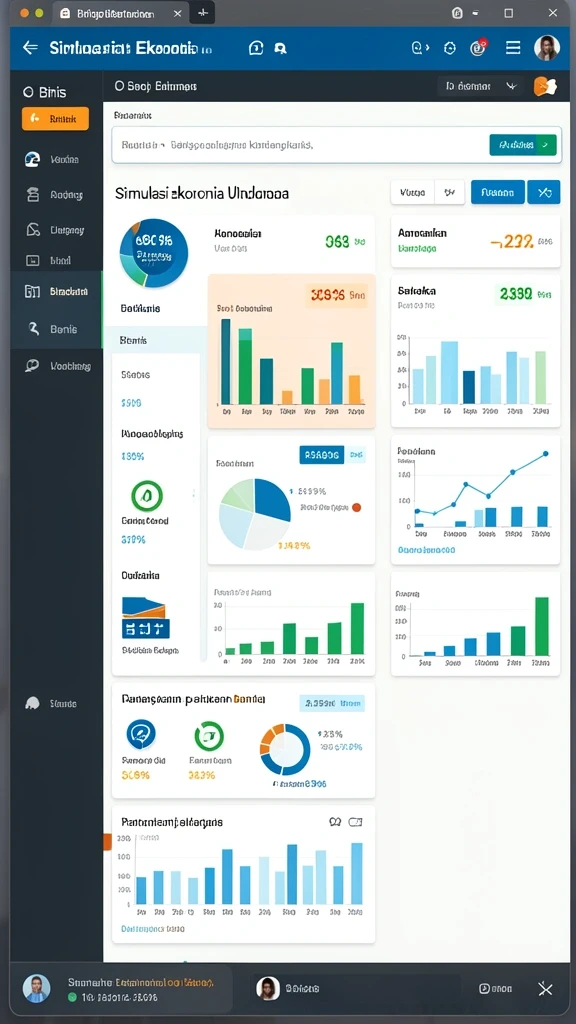Viewport: 576px width, 1024px height.
Task: Open the blue link under the line chart
Action: [x=426, y=550]
